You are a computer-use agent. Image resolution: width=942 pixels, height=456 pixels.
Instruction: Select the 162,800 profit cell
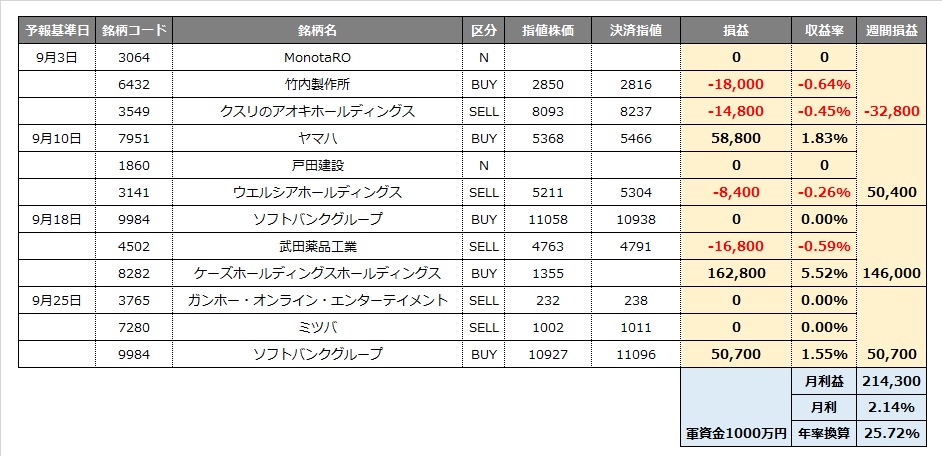tap(736, 272)
